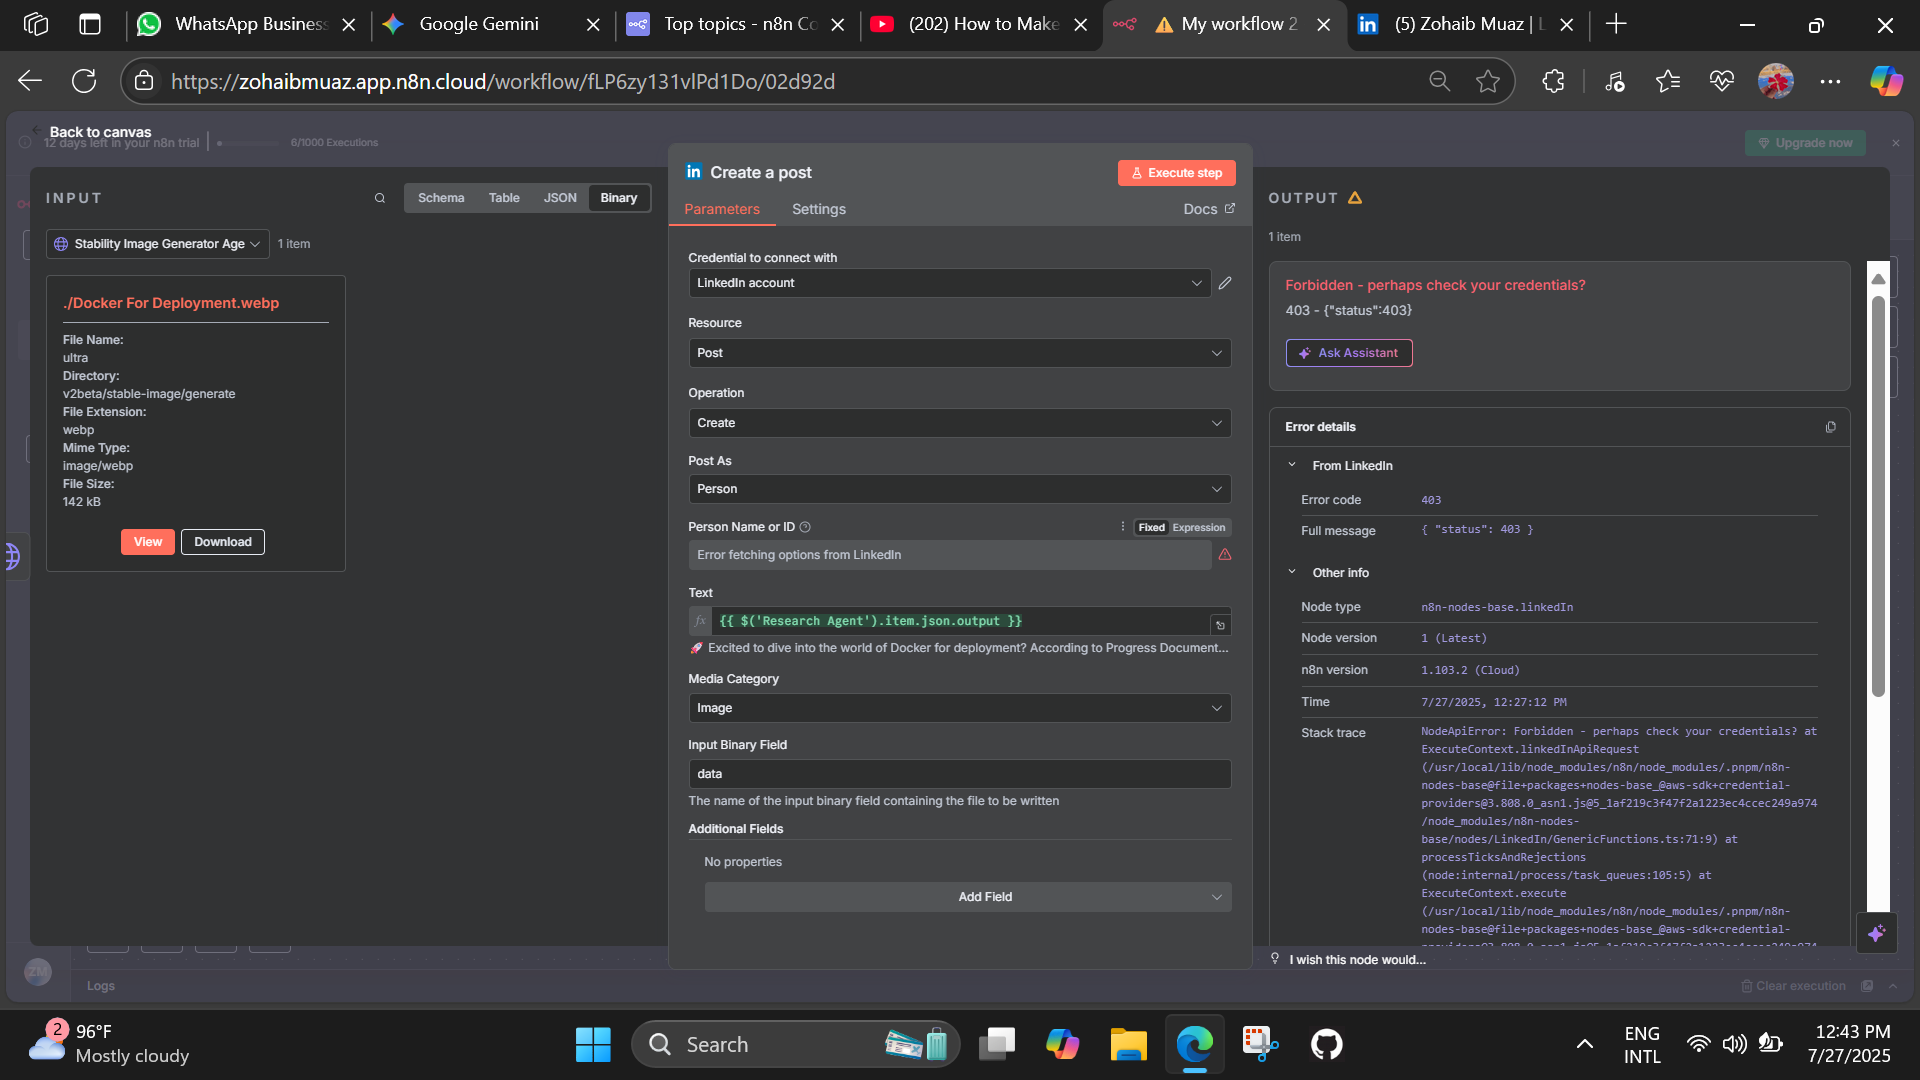Click the warning triangle next to OUTPUT

click(x=1355, y=198)
